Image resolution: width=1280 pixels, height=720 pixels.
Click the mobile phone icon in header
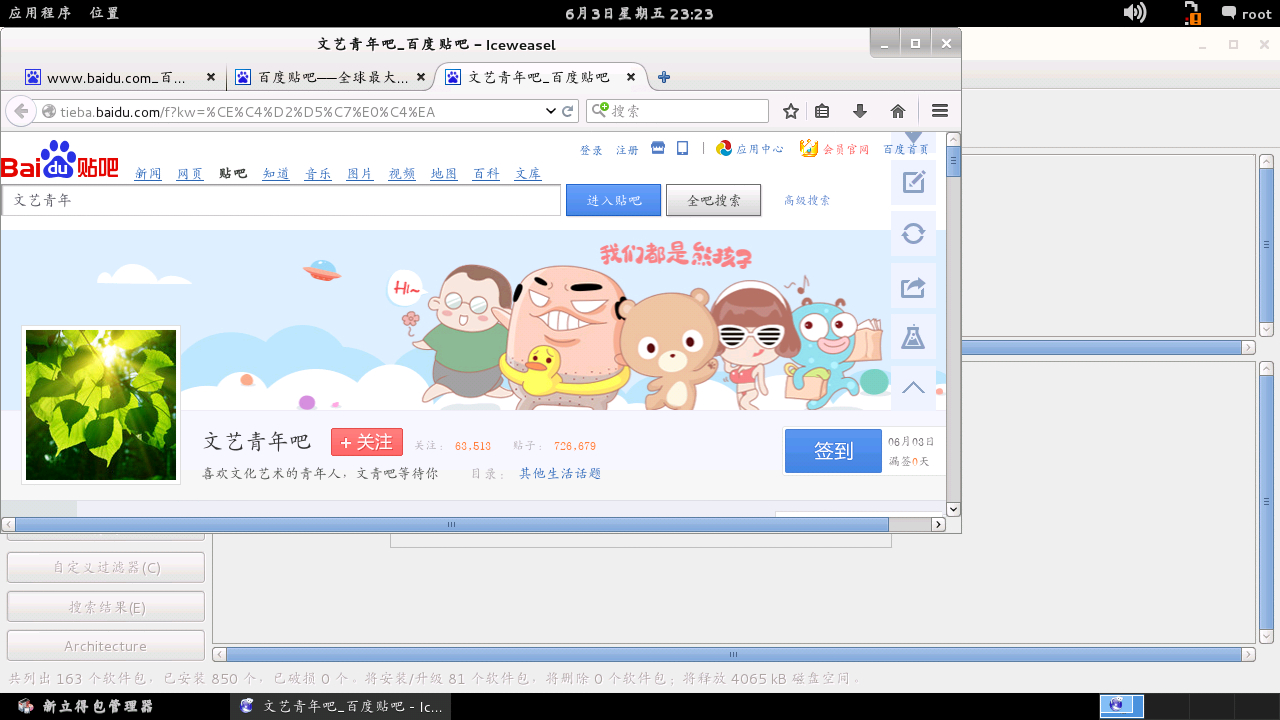[x=683, y=148]
